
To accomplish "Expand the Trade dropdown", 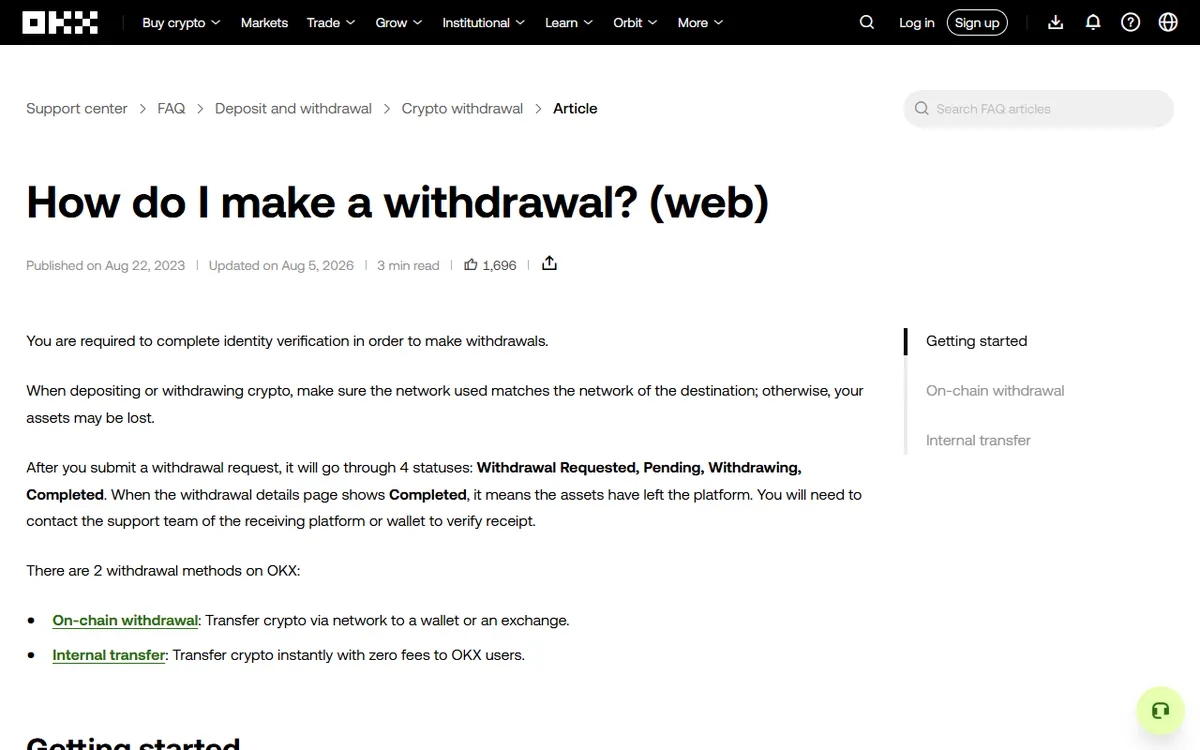I will coord(331,22).
